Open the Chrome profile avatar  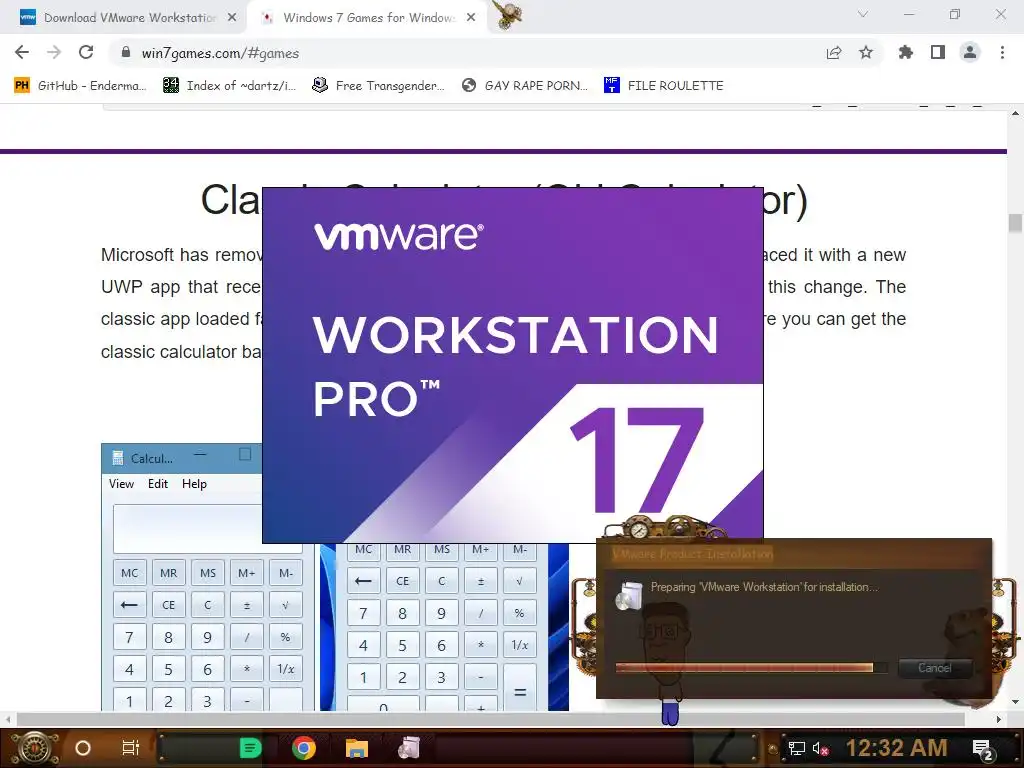[x=970, y=52]
